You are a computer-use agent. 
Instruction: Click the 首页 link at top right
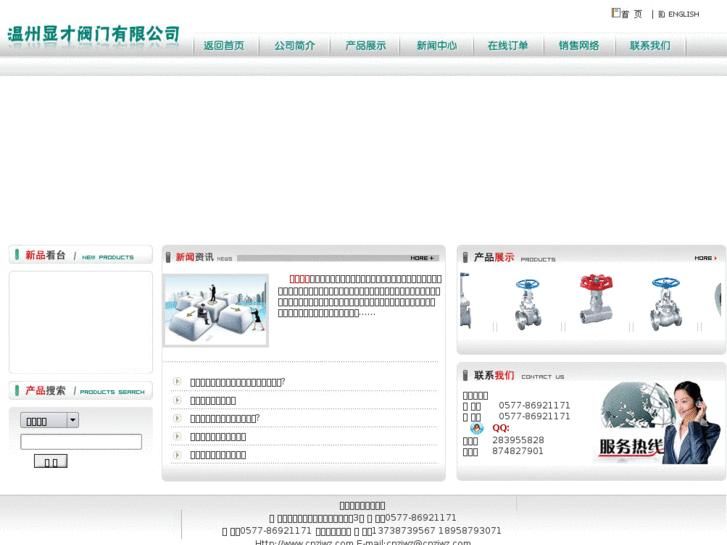click(632, 14)
